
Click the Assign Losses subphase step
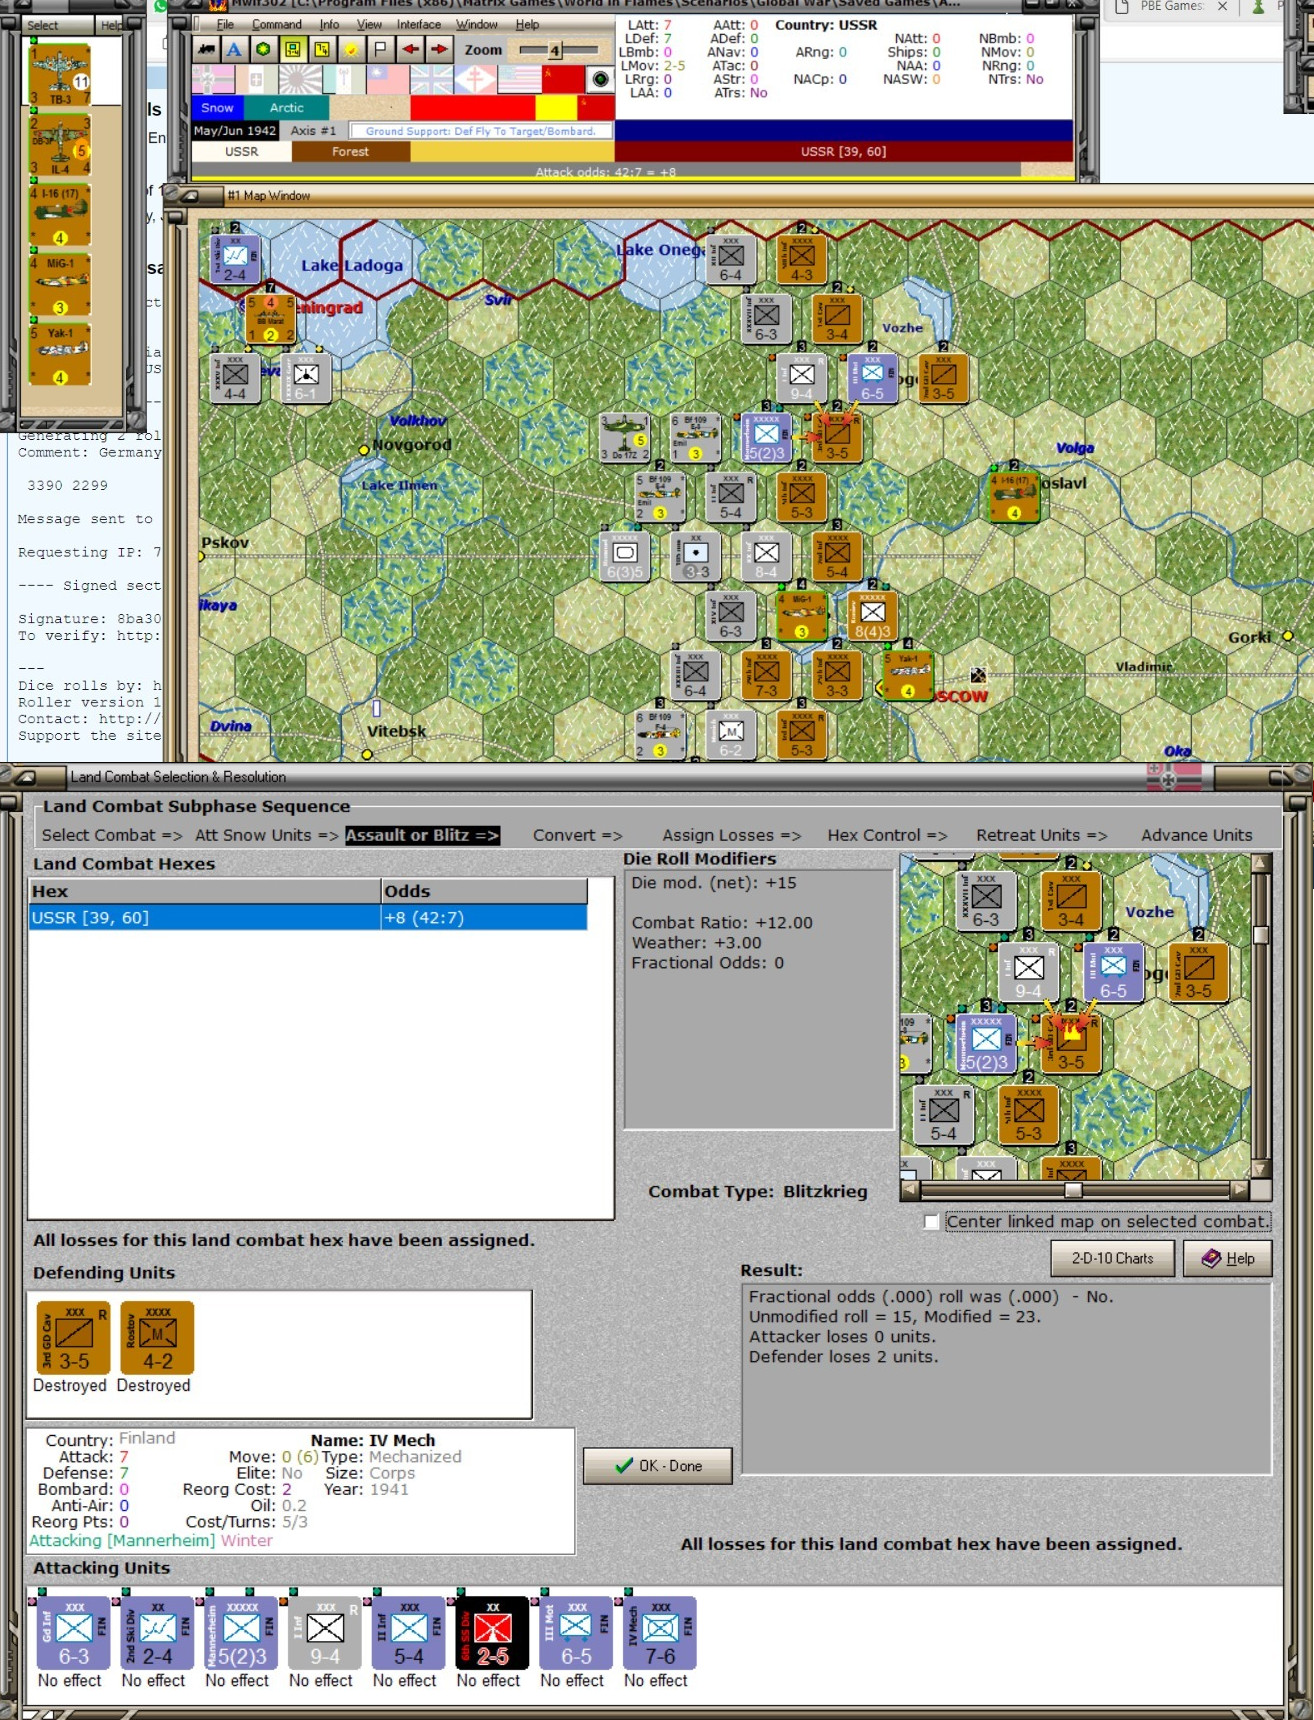732,835
